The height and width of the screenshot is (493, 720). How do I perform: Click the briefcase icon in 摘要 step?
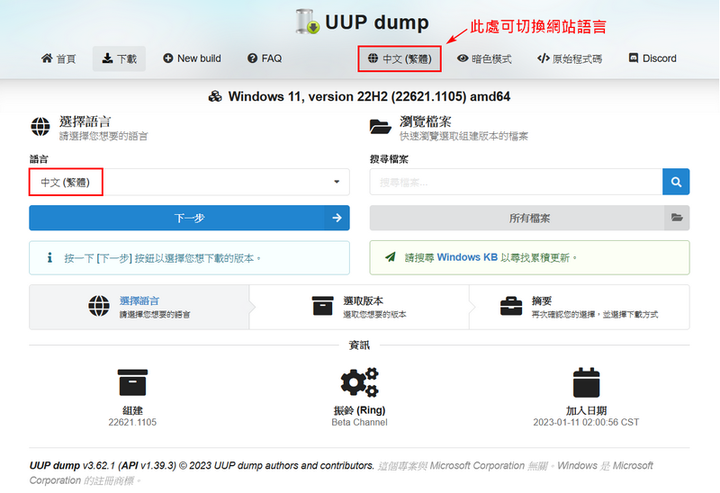511,306
